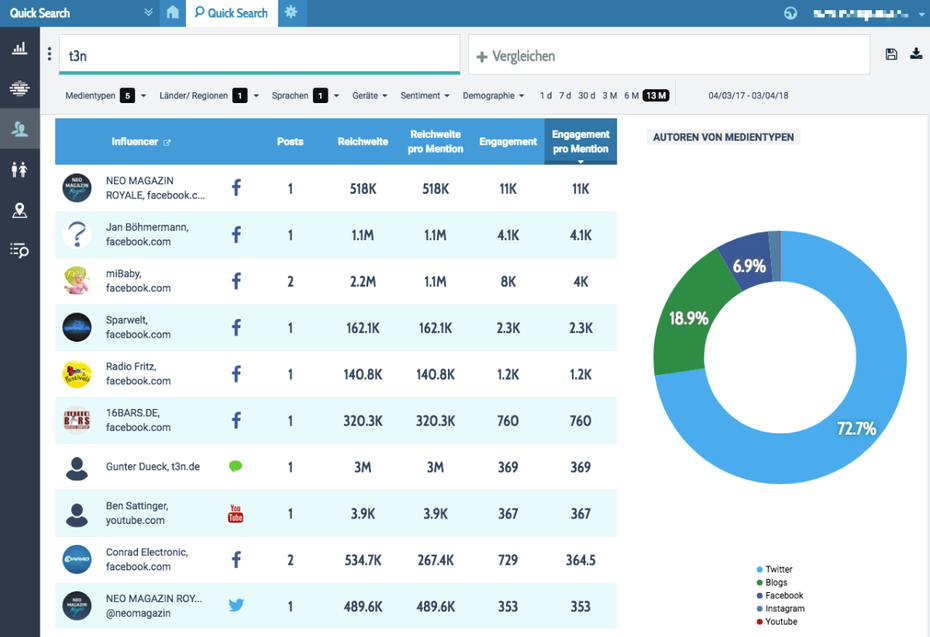Click the Facebook legend color dot
The width and height of the screenshot is (930, 637).
[x=759, y=595]
